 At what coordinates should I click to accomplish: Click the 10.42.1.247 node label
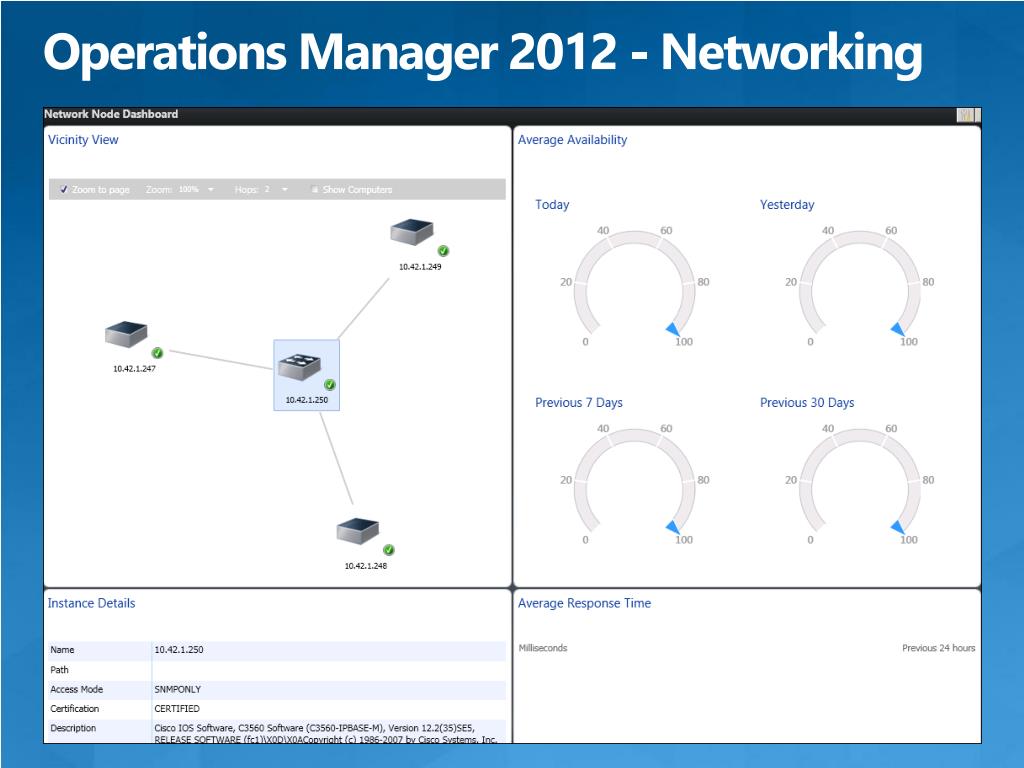click(x=135, y=369)
